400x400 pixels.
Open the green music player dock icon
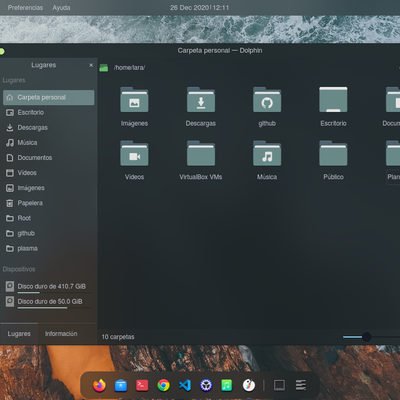227,385
